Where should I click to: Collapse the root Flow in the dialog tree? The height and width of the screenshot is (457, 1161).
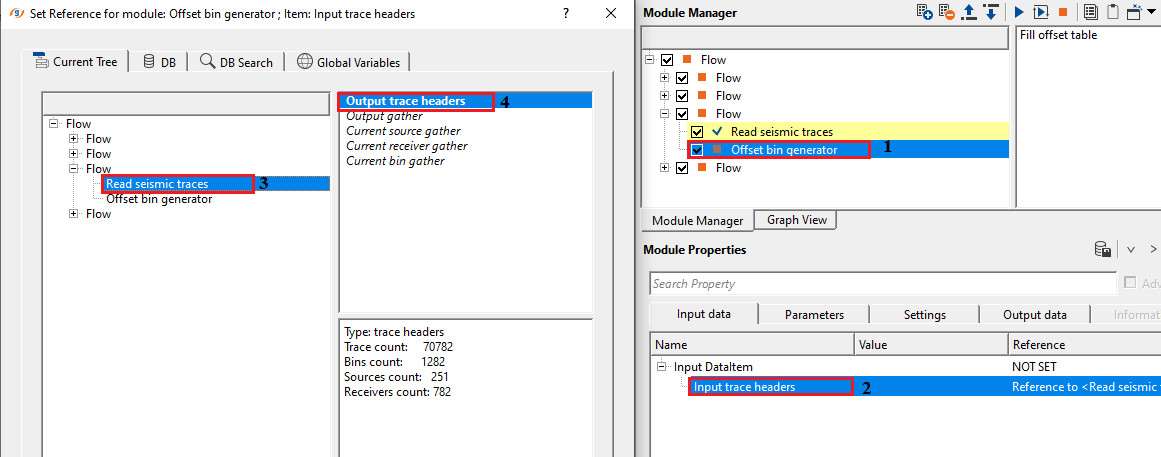pos(53,124)
